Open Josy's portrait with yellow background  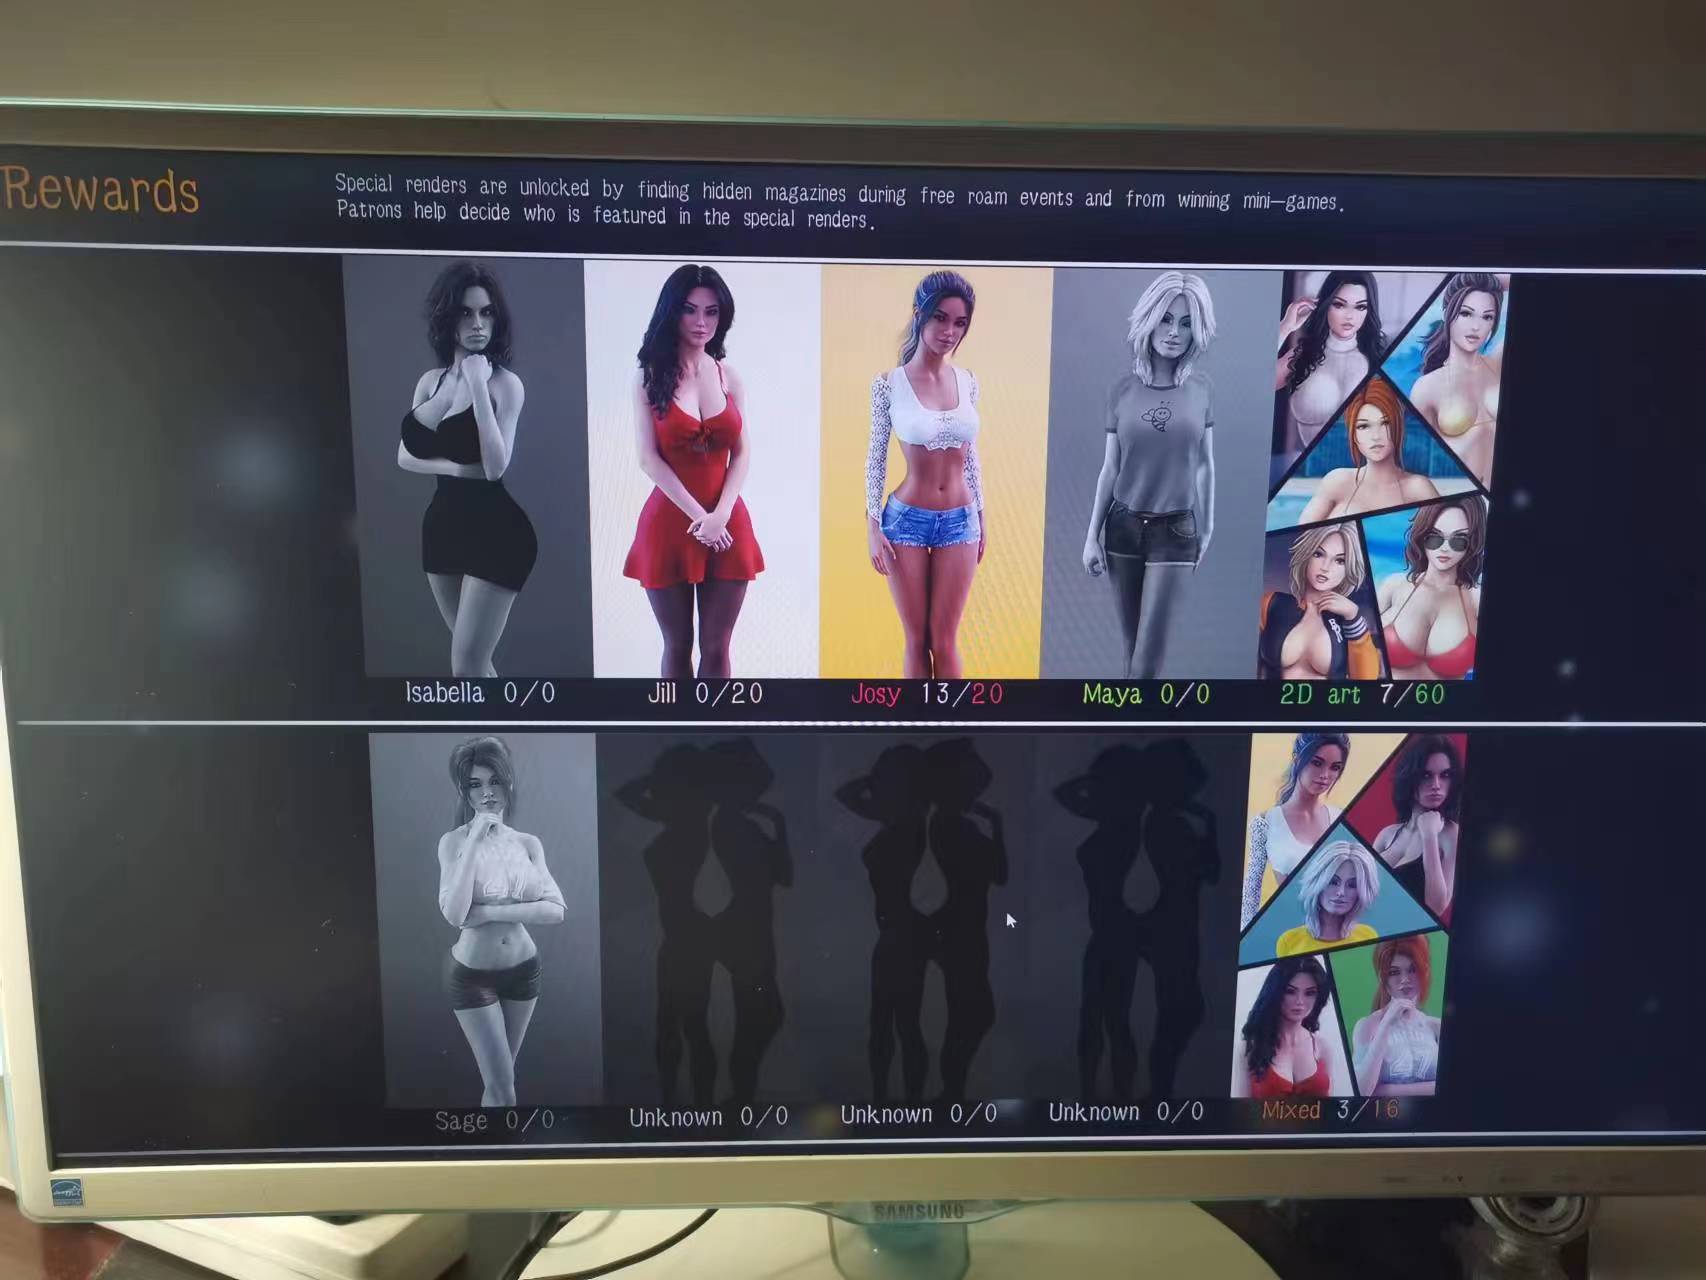tap(936, 473)
